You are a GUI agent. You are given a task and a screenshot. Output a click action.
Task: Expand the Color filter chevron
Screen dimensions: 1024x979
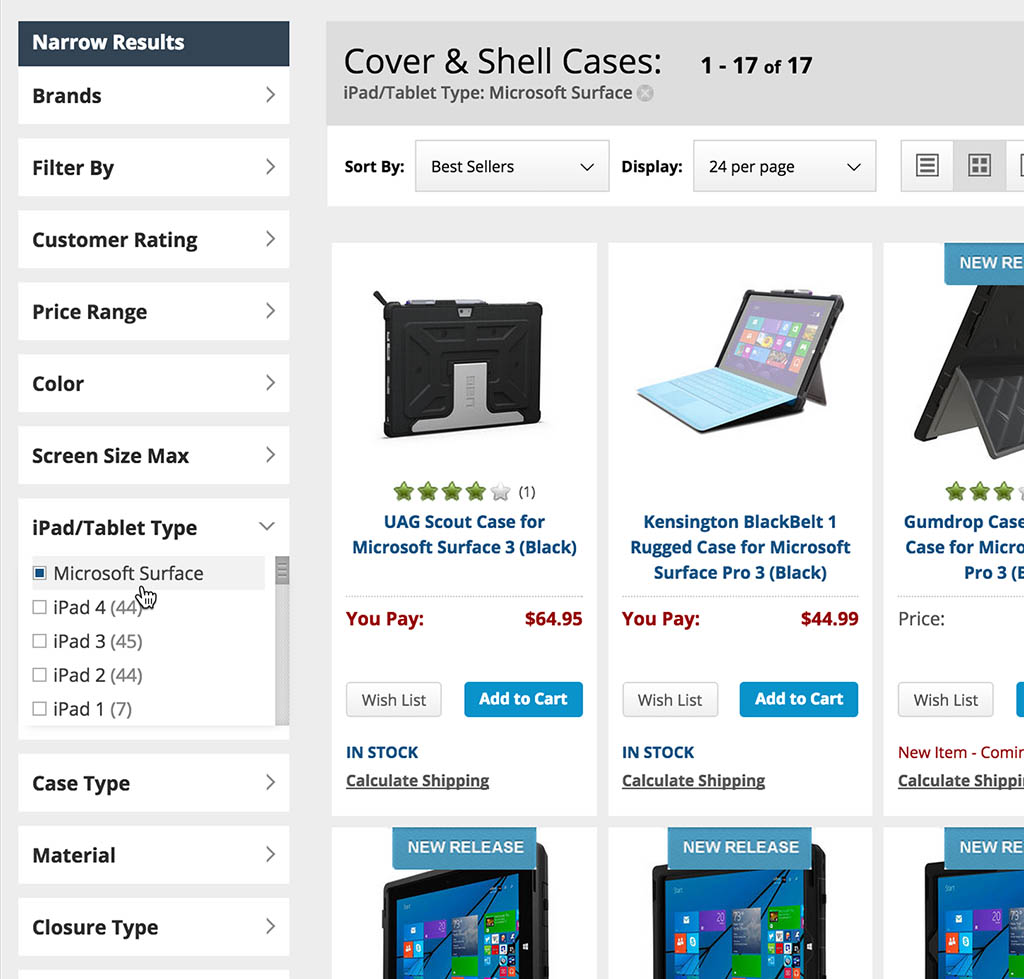[270, 383]
